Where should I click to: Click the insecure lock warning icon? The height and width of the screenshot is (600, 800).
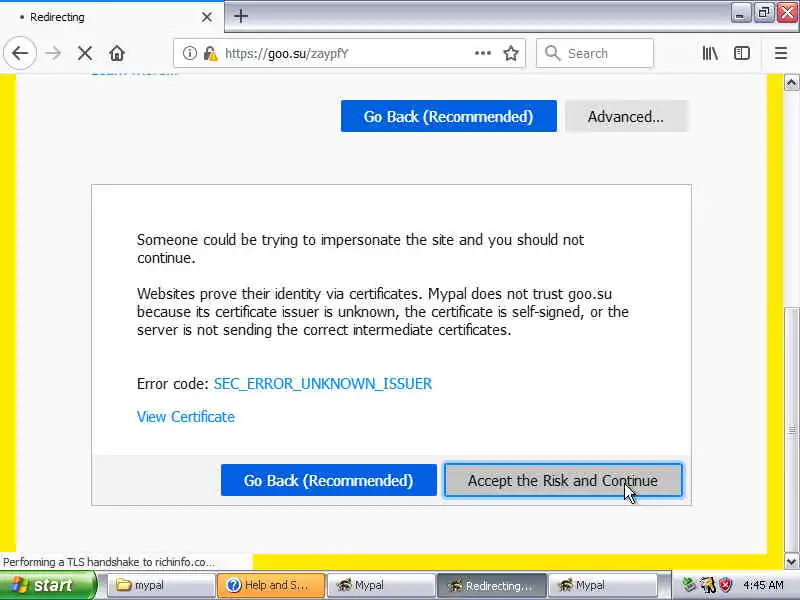pyautogui.click(x=210, y=53)
